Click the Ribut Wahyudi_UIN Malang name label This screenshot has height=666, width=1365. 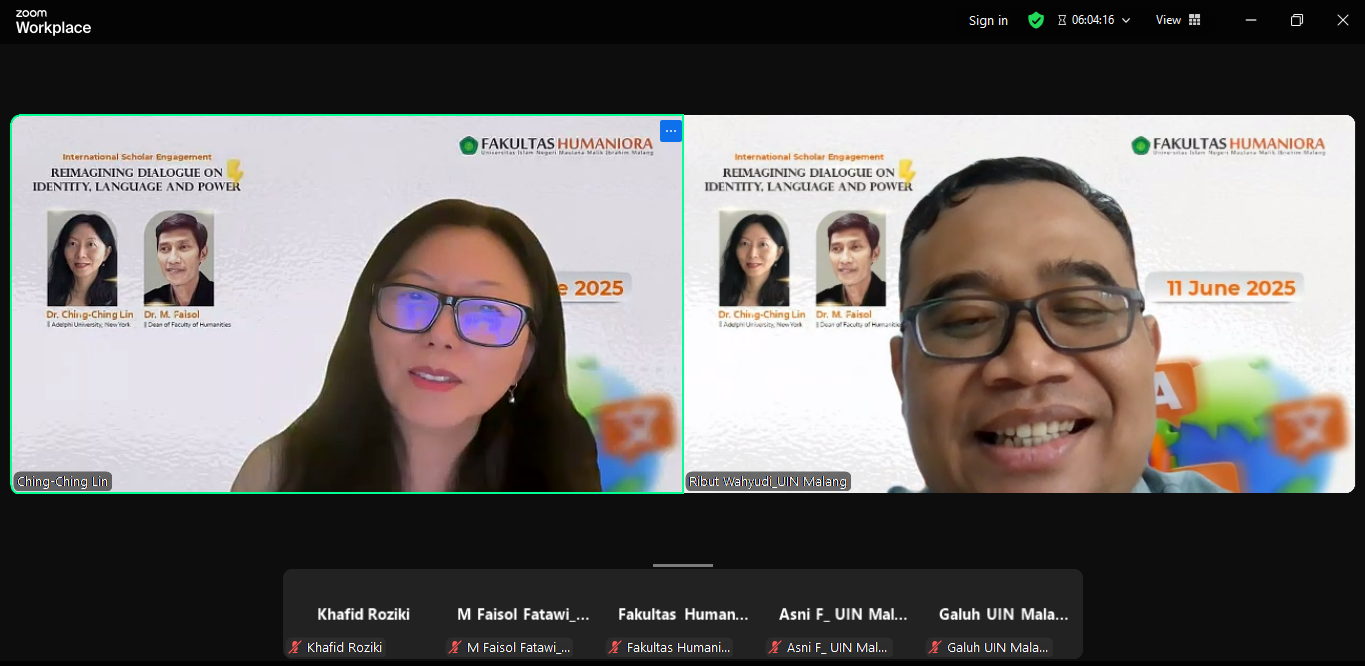click(768, 482)
